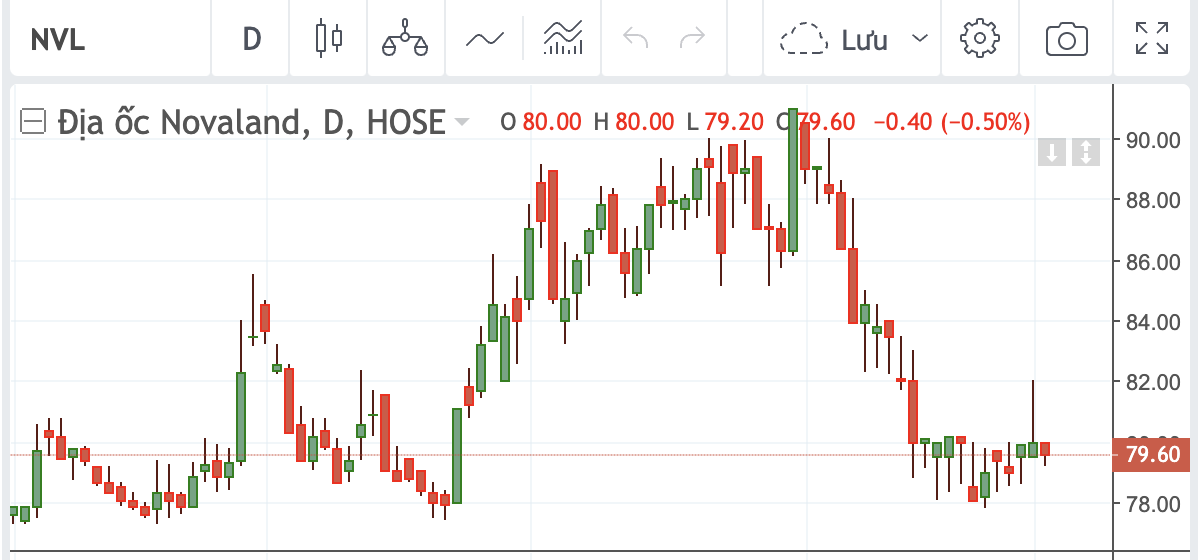Viewport: 1198px width, 560px height.
Task: Open the compare symbols balance icon
Action: click(x=405, y=37)
